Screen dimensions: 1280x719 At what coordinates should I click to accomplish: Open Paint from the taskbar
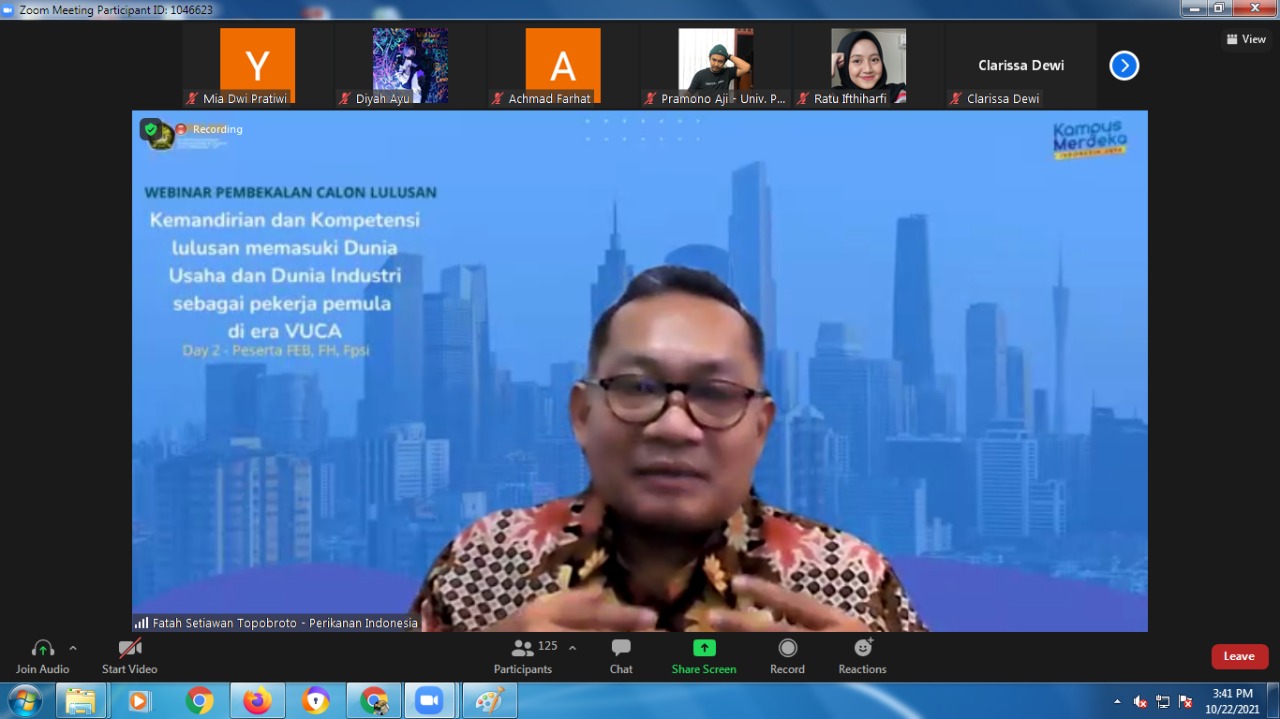(x=489, y=701)
